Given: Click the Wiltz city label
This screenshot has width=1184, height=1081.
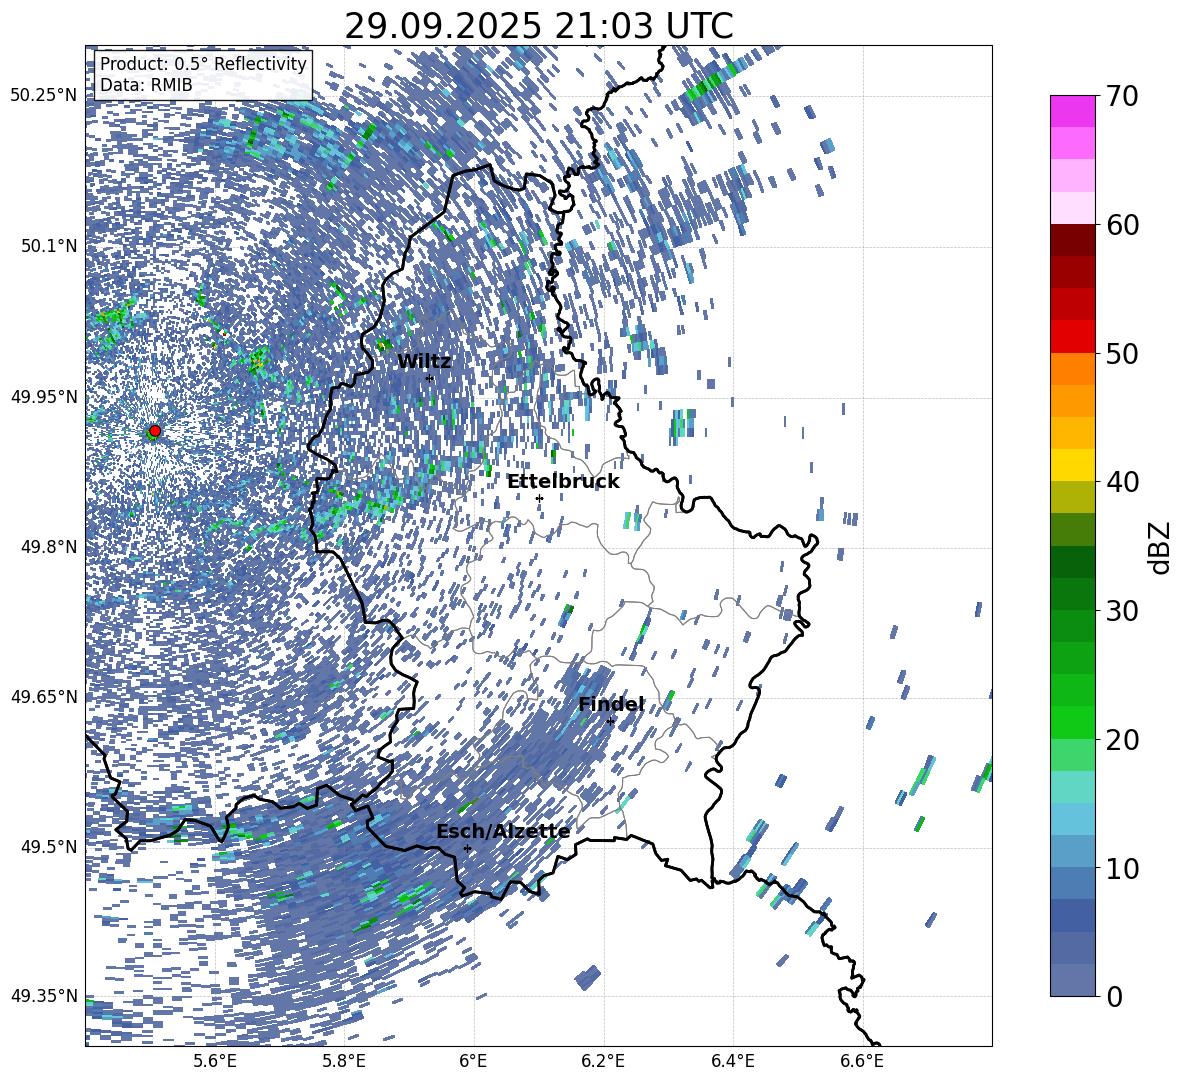Looking at the screenshot, I should 424,362.
